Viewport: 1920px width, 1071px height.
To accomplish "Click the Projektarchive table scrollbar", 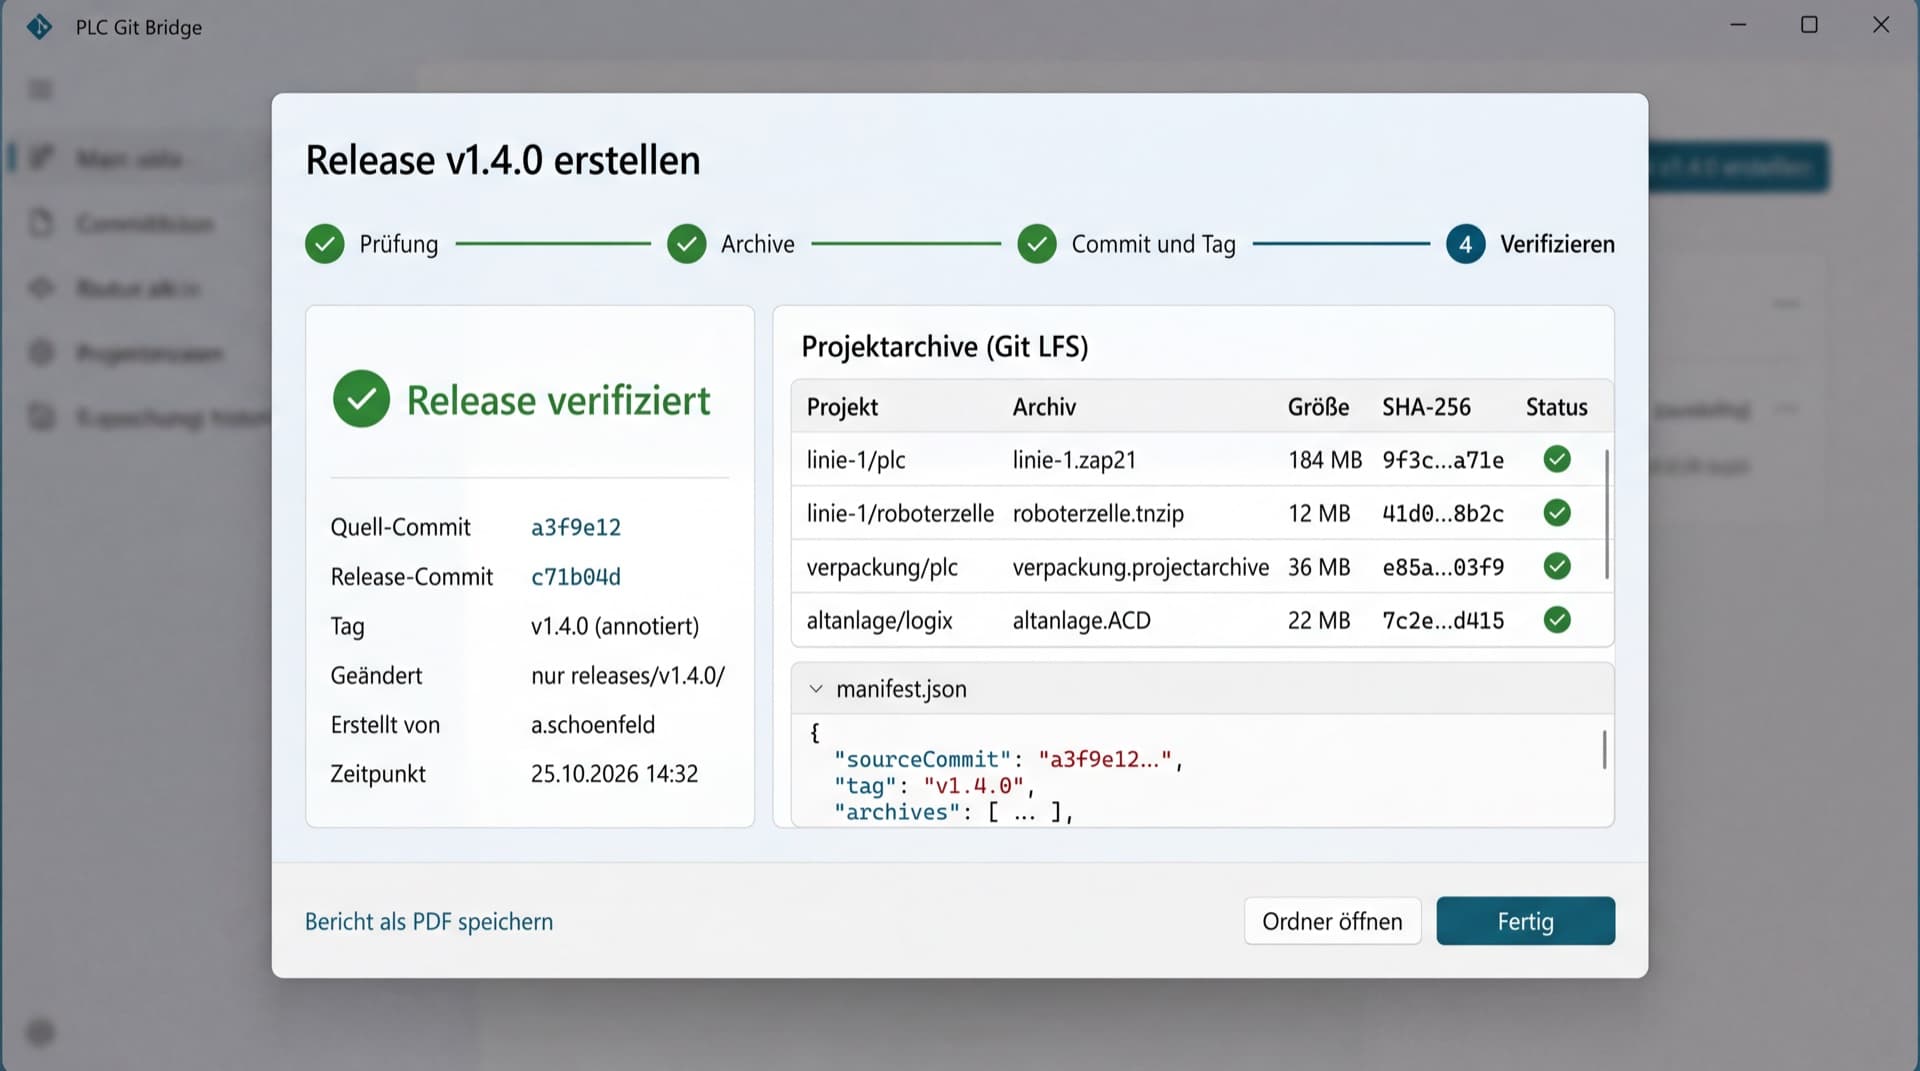I will tap(1606, 514).
